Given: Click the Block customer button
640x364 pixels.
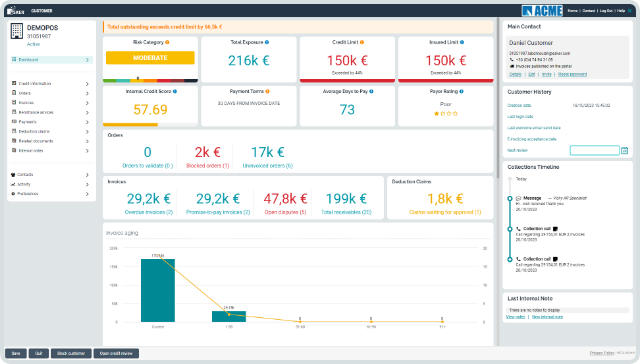Looking at the screenshot, I should (x=71, y=353).
